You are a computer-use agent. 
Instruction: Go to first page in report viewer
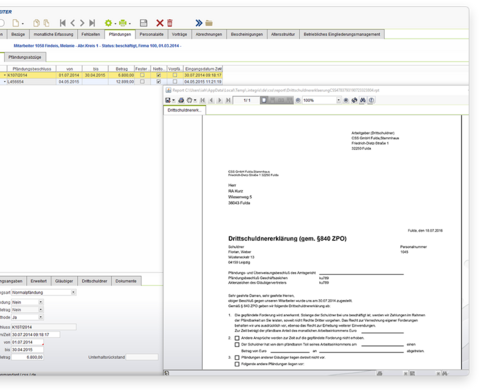click(x=203, y=100)
